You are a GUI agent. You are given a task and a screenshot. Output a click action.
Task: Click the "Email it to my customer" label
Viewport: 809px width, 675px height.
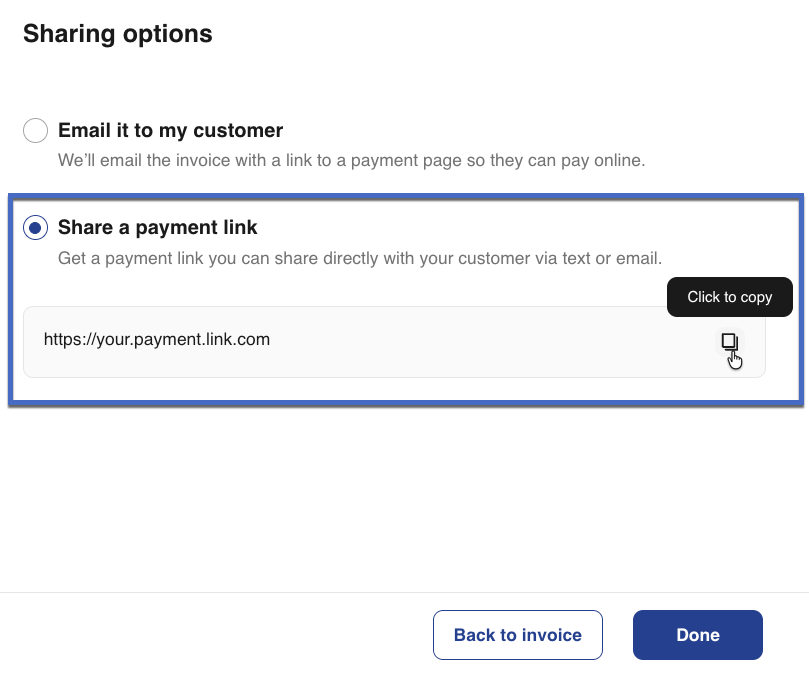pyautogui.click(x=170, y=131)
